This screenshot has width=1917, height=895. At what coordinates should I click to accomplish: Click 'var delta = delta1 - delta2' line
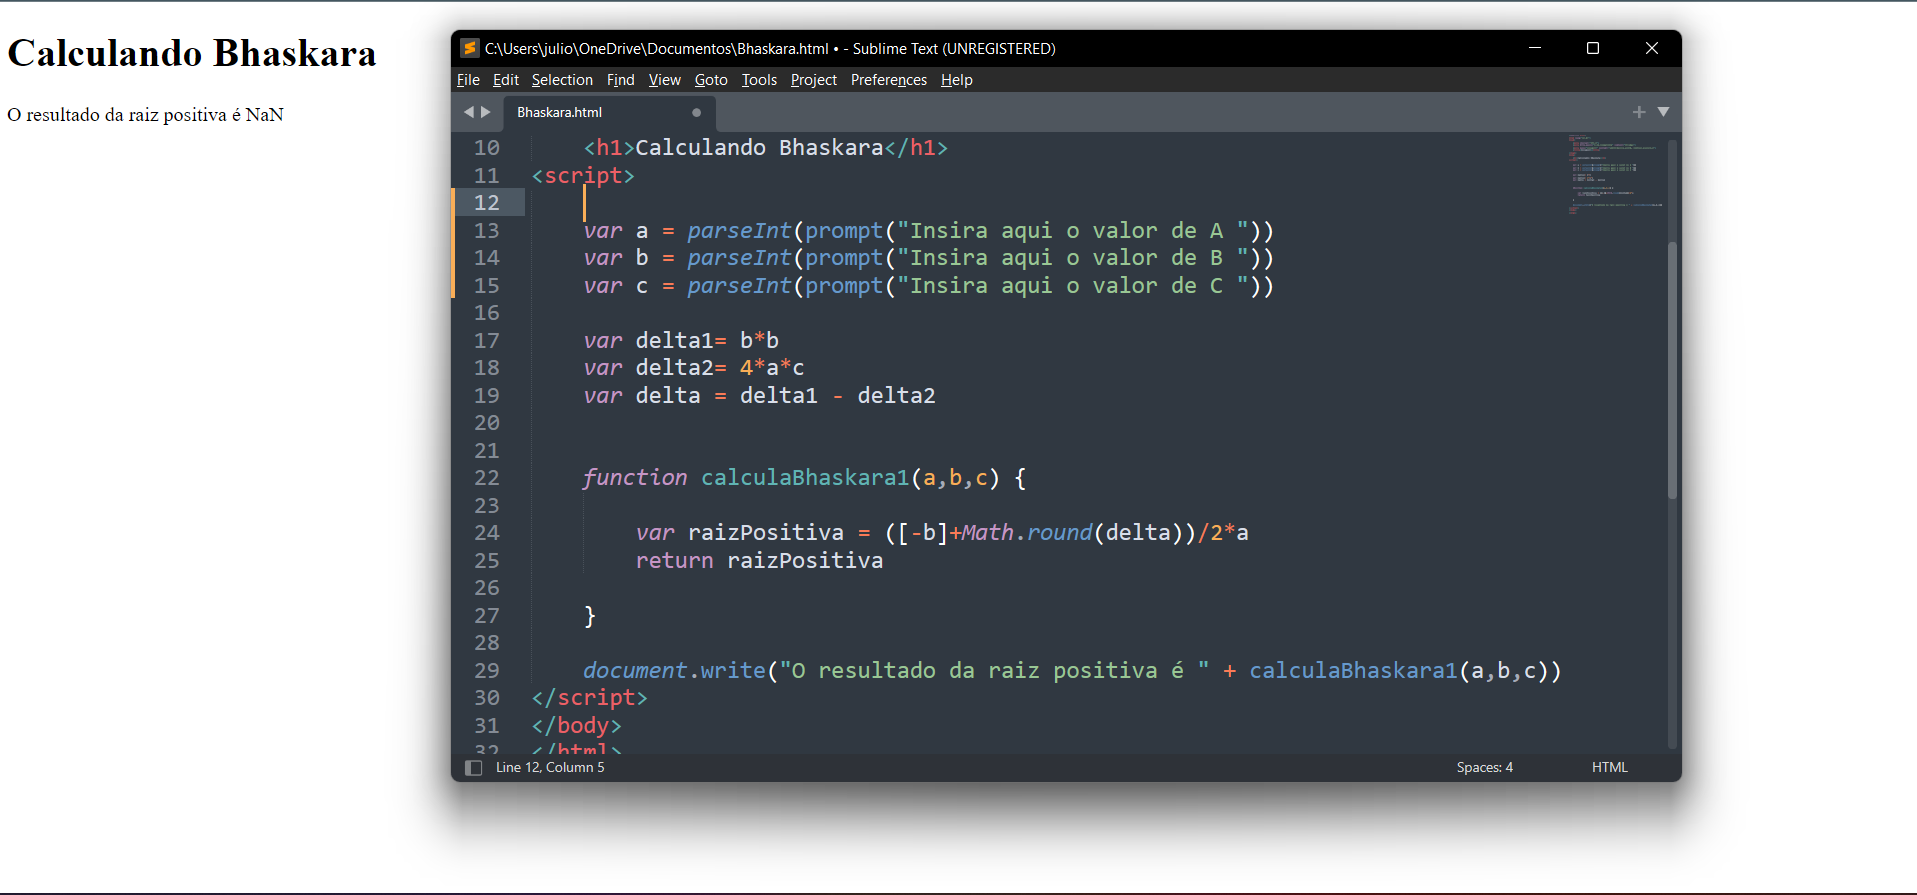click(x=760, y=396)
